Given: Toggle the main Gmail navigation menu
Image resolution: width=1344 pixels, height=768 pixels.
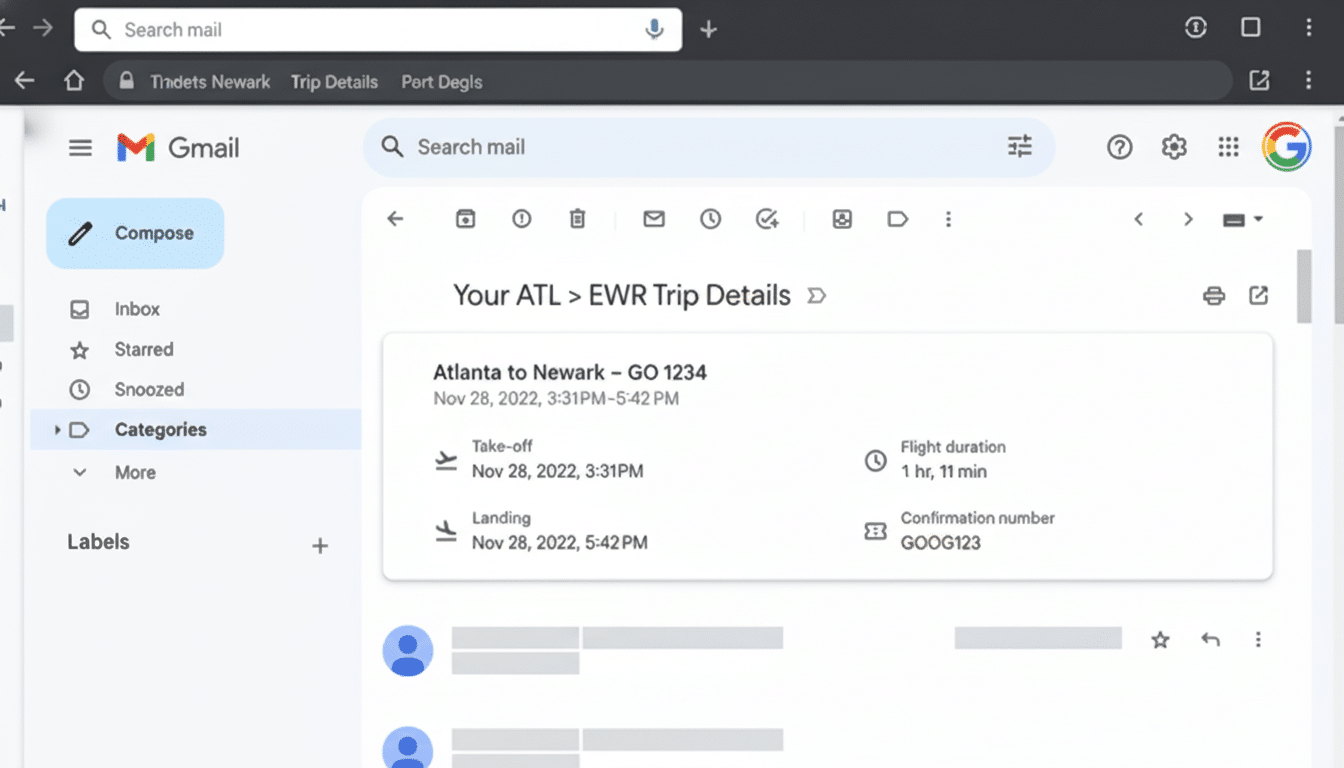Looking at the screenshot, I should 80,146.
